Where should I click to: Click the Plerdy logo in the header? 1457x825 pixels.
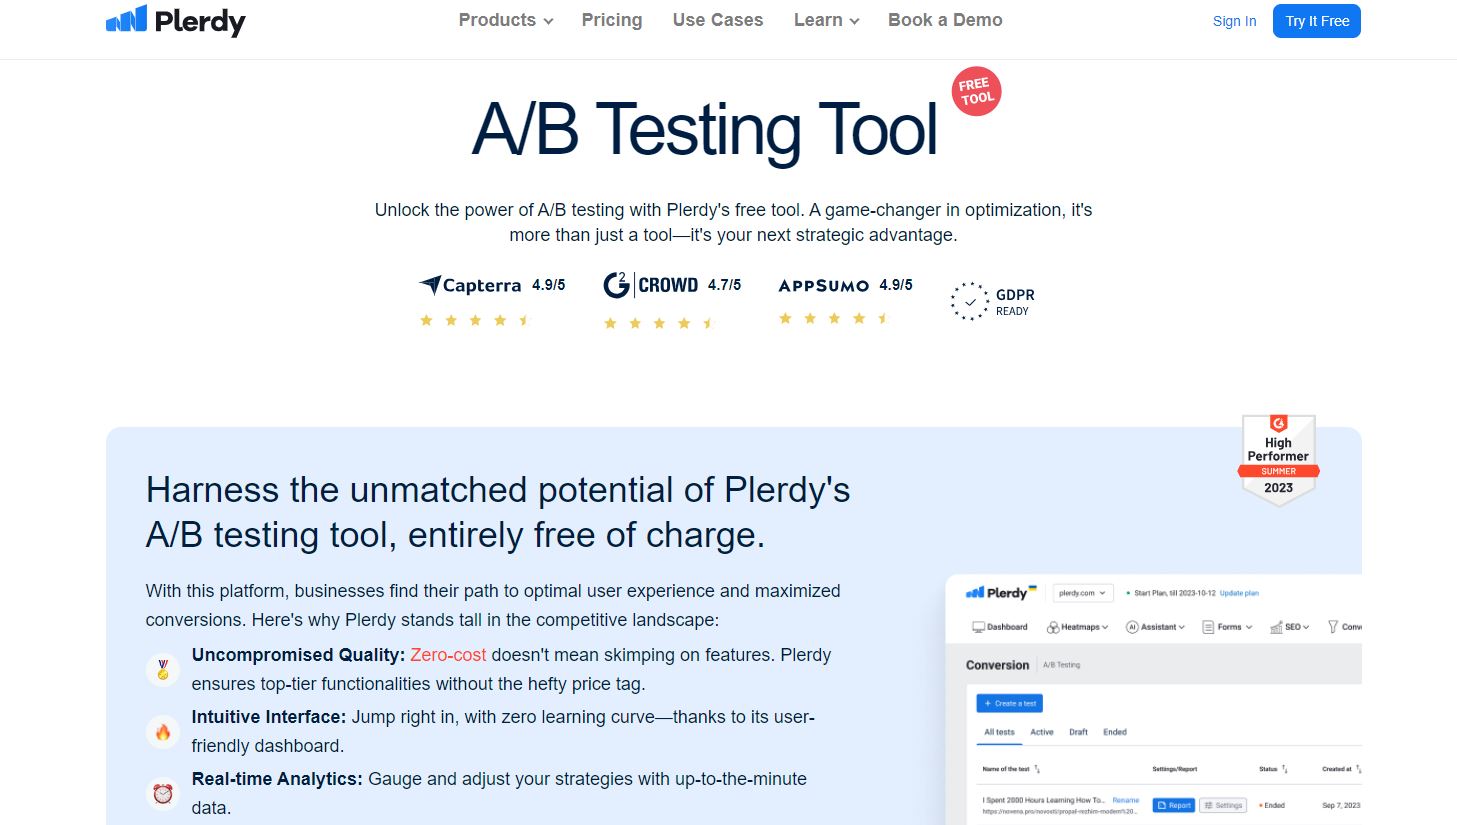pyautogui.click(x=176, y=21)
